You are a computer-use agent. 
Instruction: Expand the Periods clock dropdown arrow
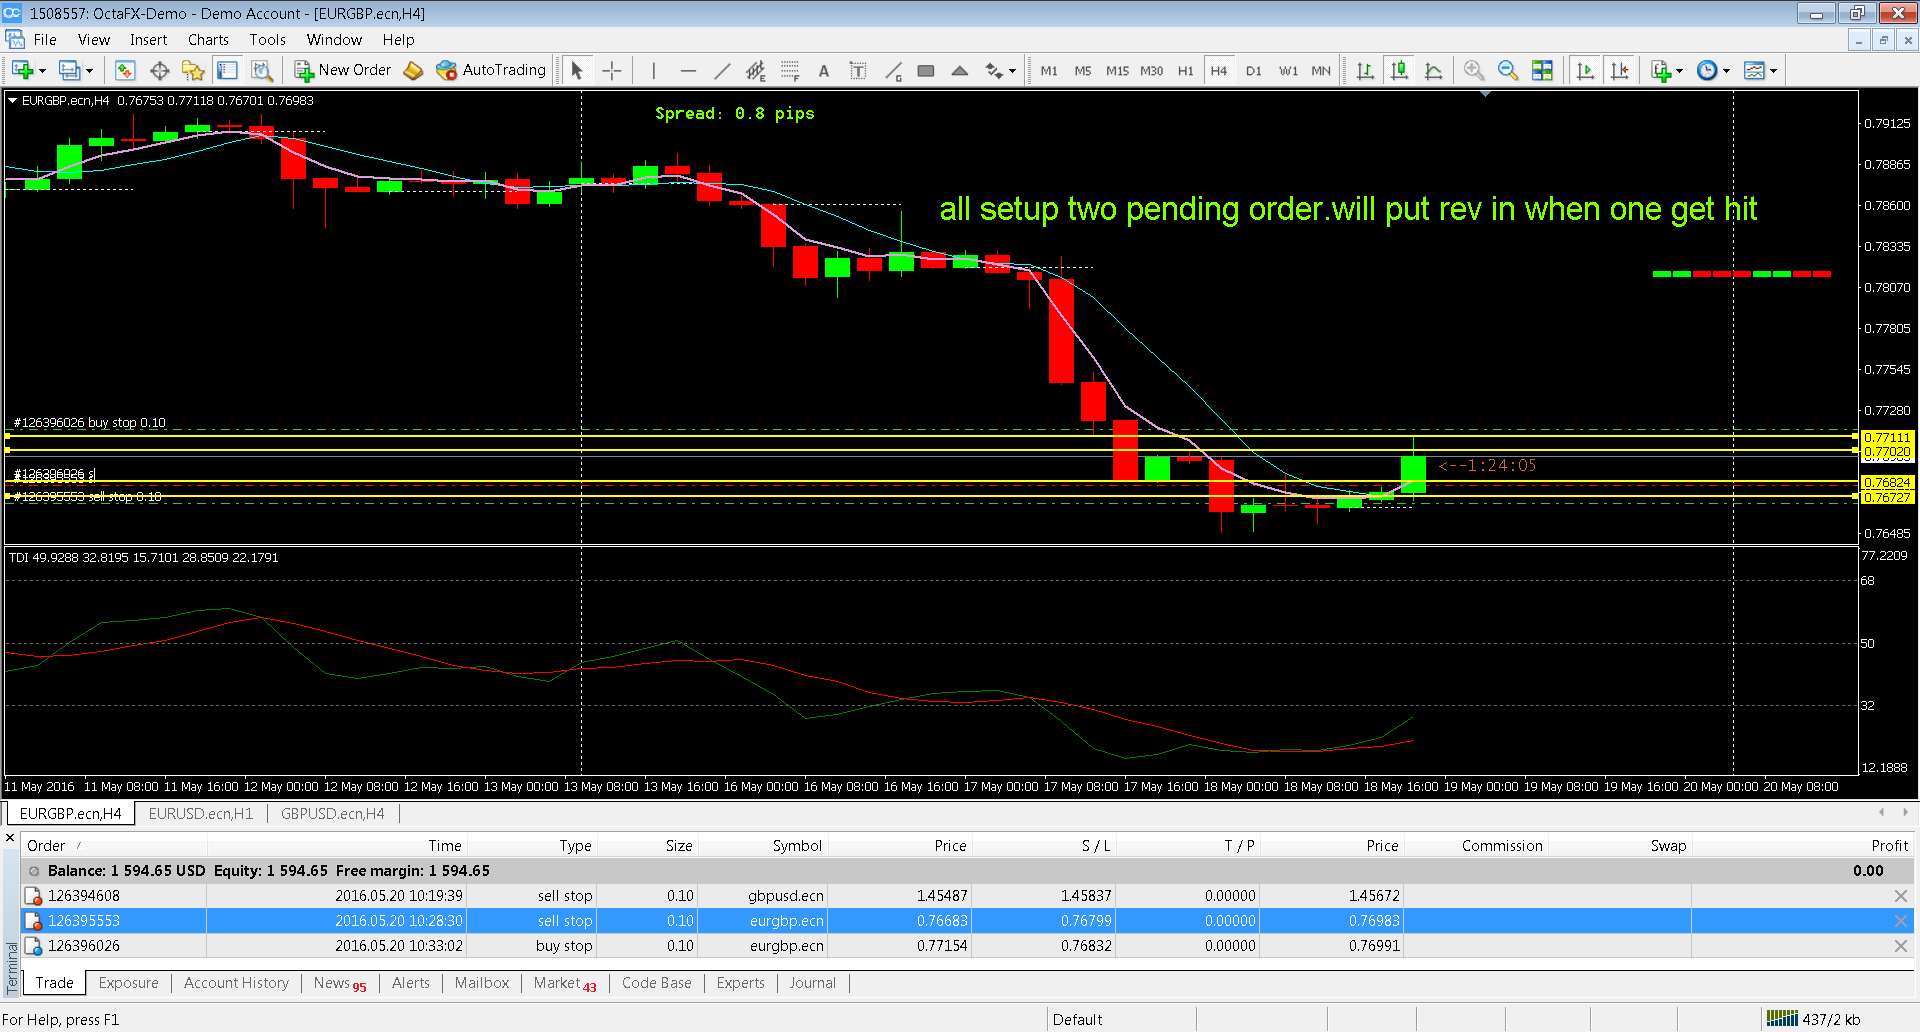pos(1726,71)
